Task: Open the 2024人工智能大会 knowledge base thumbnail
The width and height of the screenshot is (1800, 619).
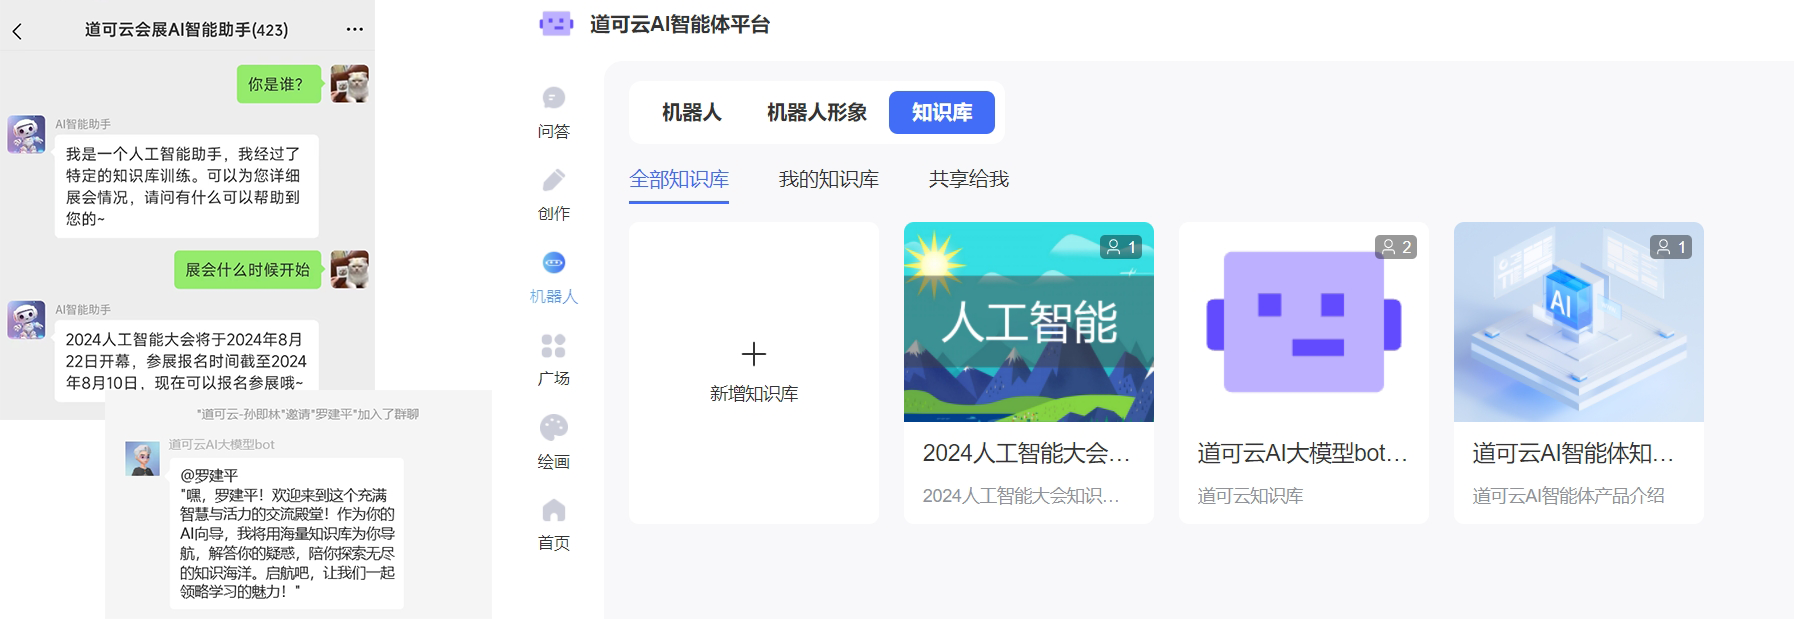Action: coord(1028,322)
